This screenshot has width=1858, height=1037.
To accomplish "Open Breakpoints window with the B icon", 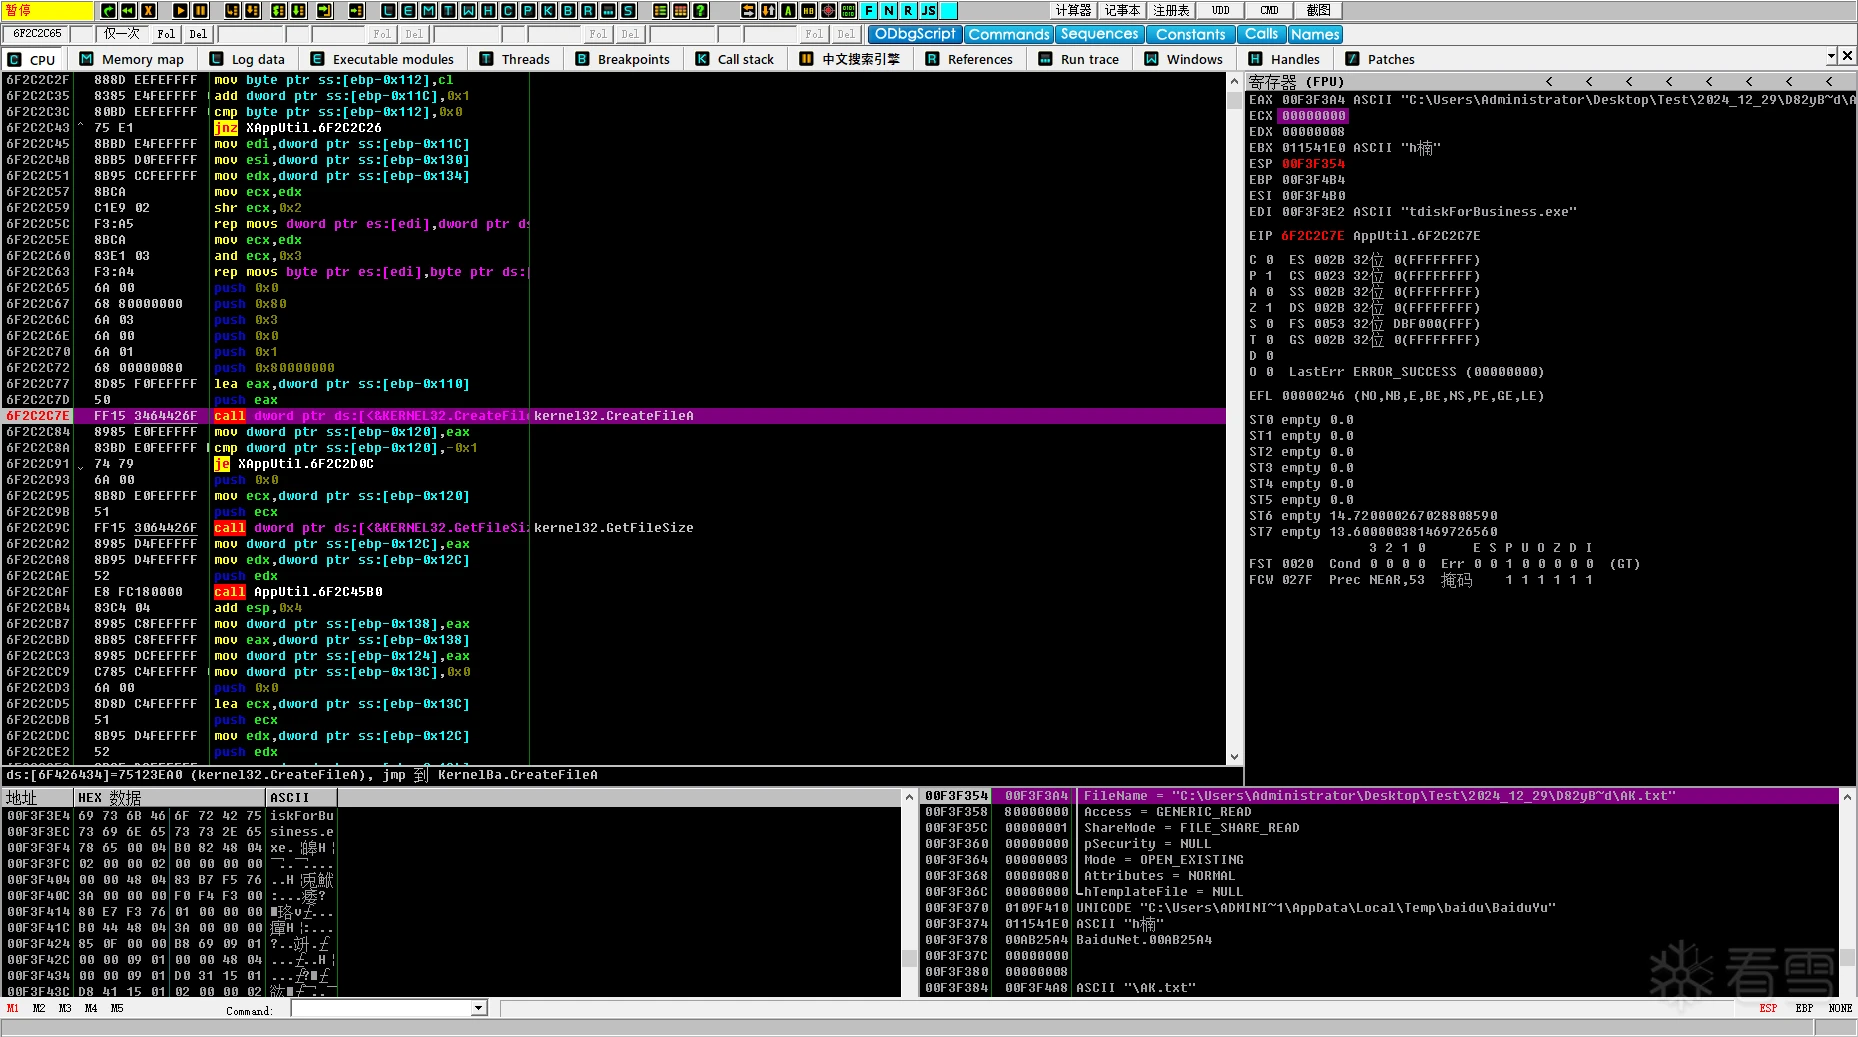I will [x=568, y=10].
